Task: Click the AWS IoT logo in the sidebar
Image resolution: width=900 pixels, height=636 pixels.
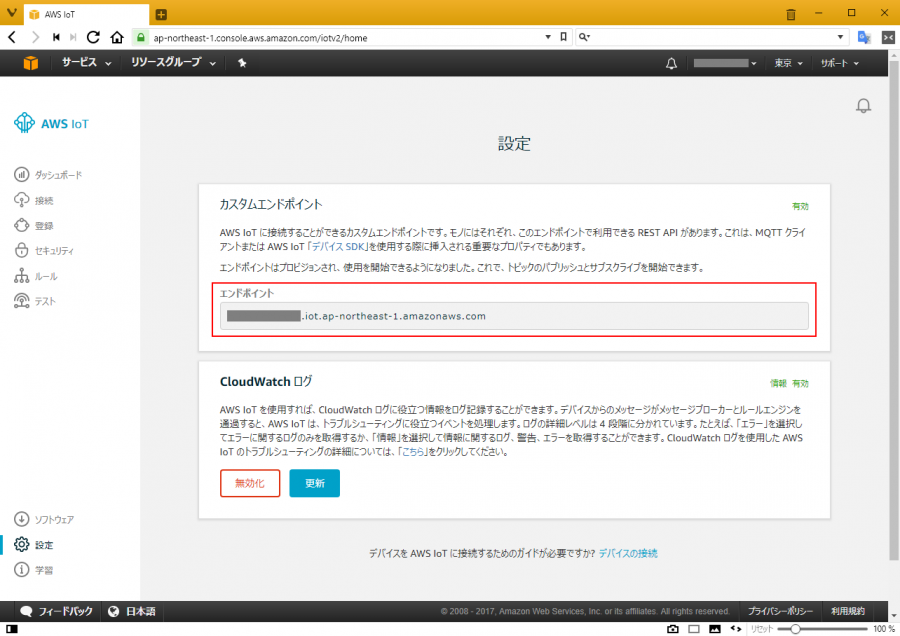Action: click(52, 123)
